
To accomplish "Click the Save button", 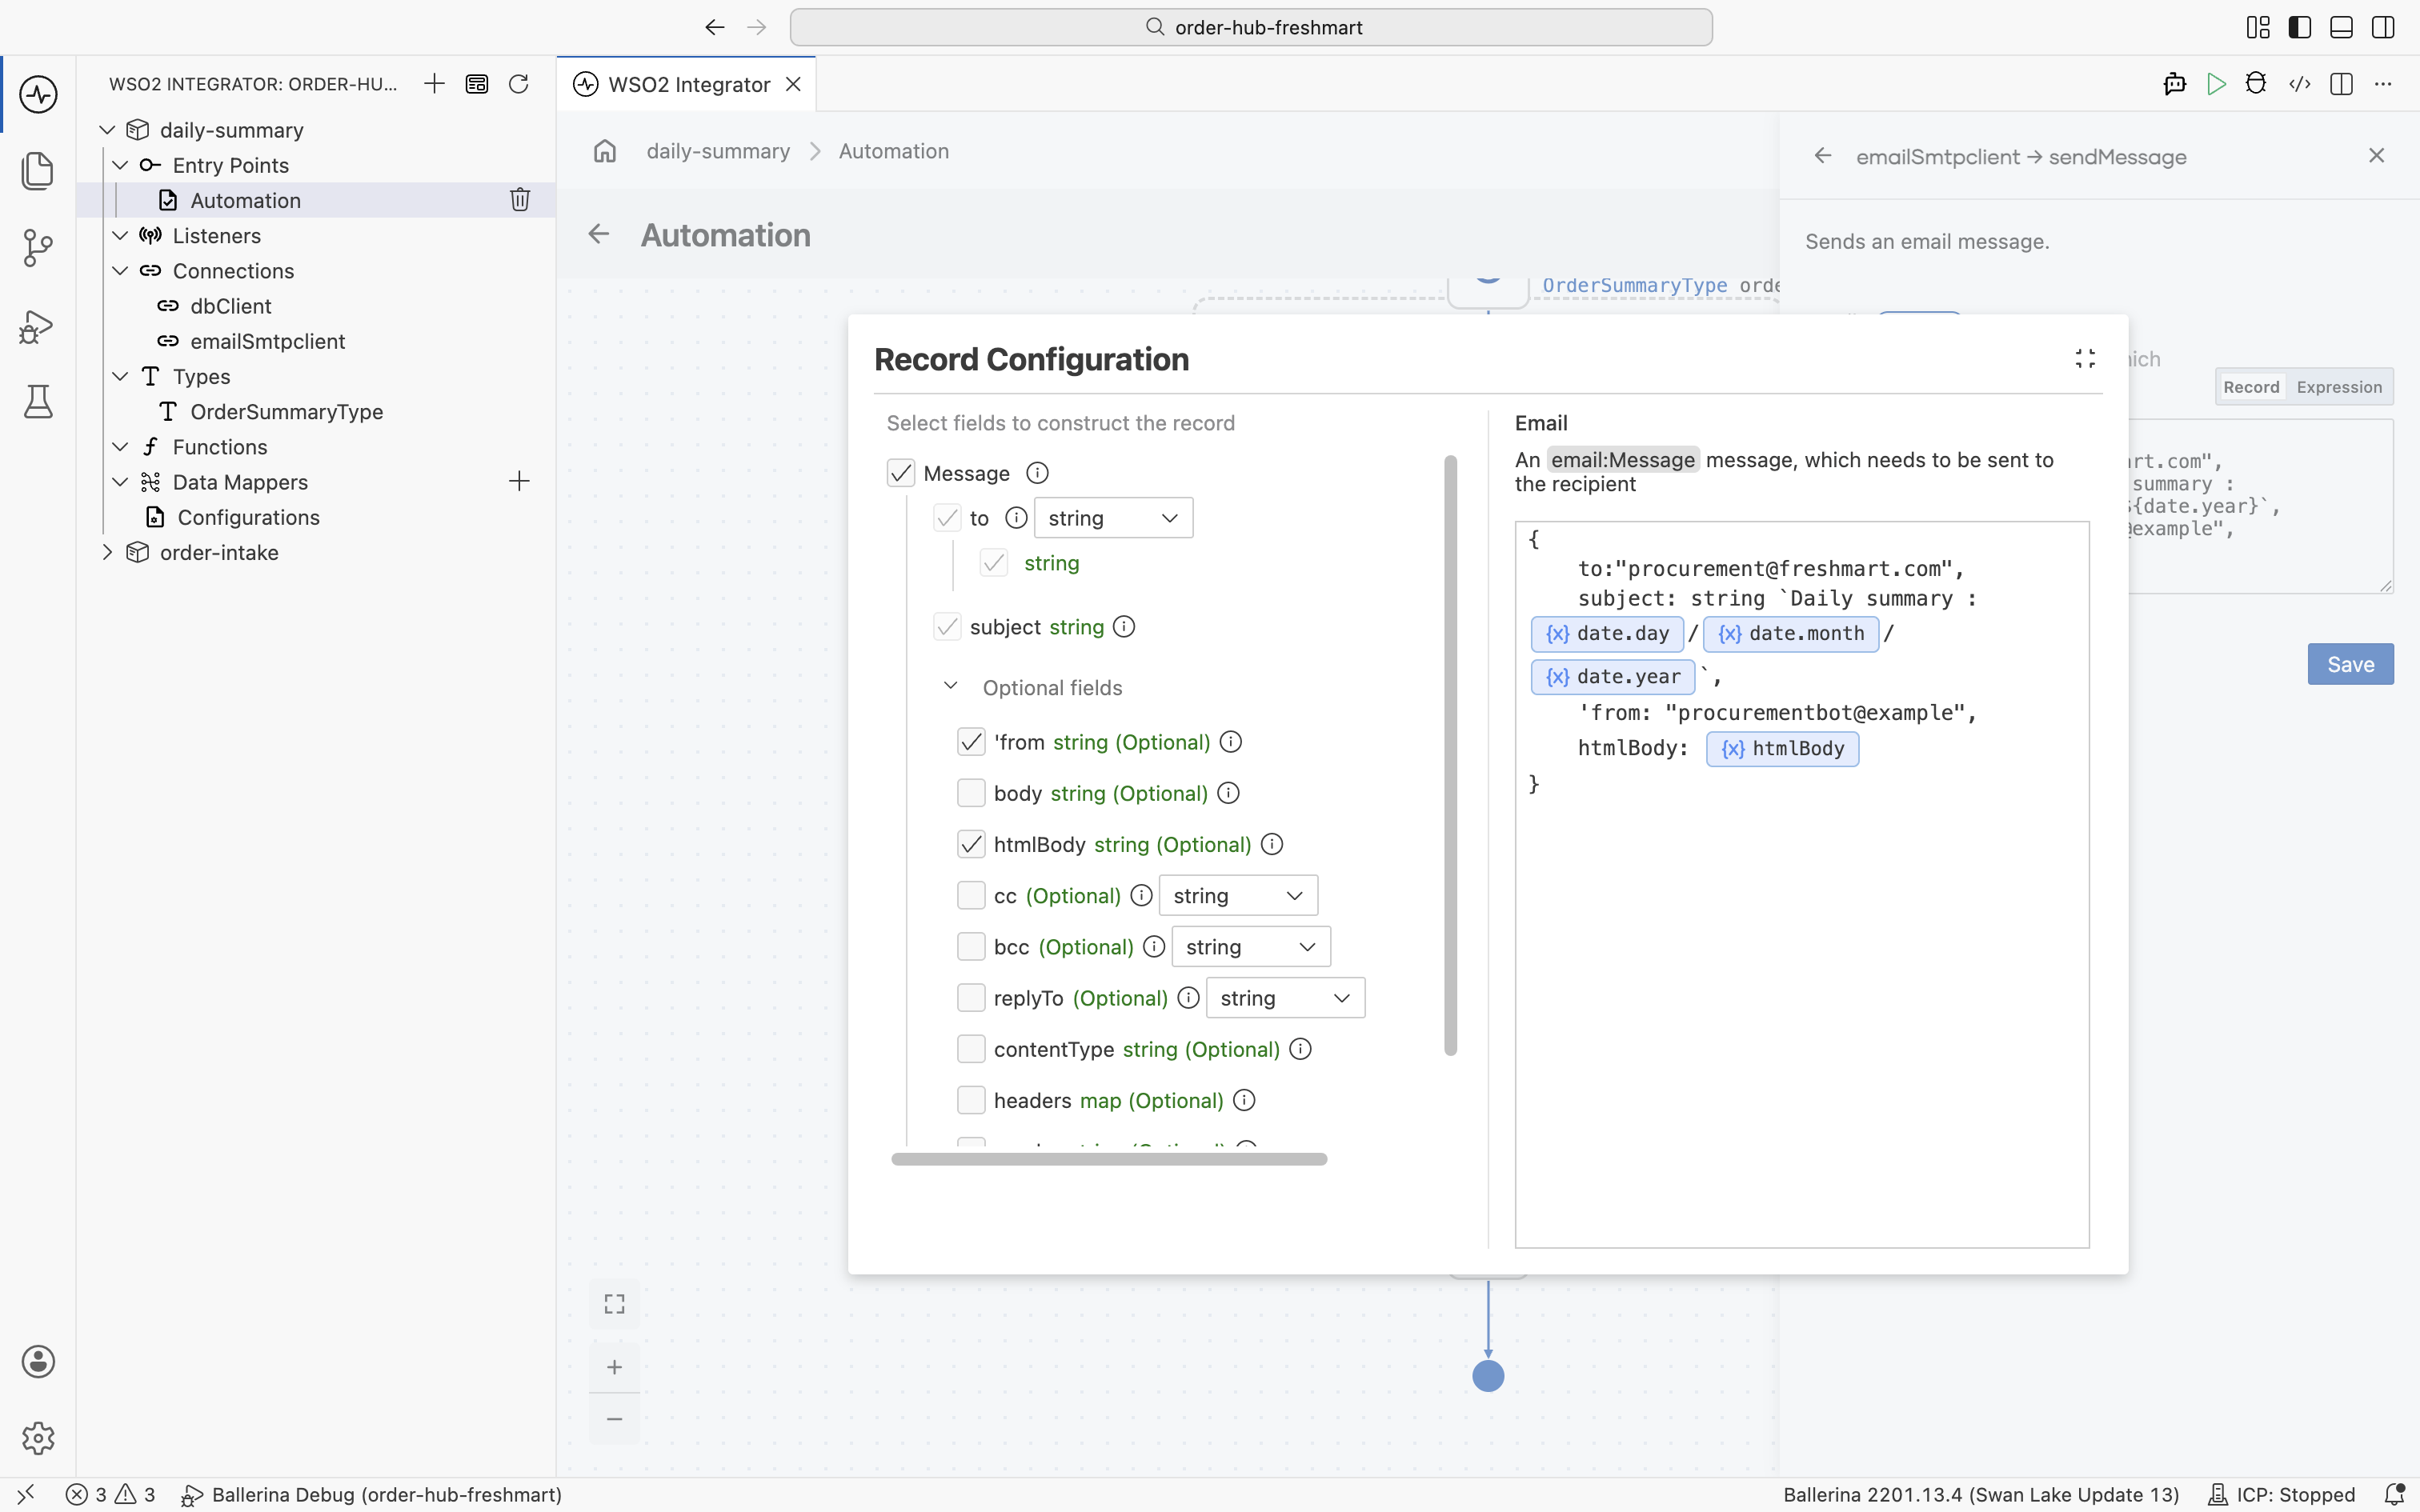I will [2350, 664].
